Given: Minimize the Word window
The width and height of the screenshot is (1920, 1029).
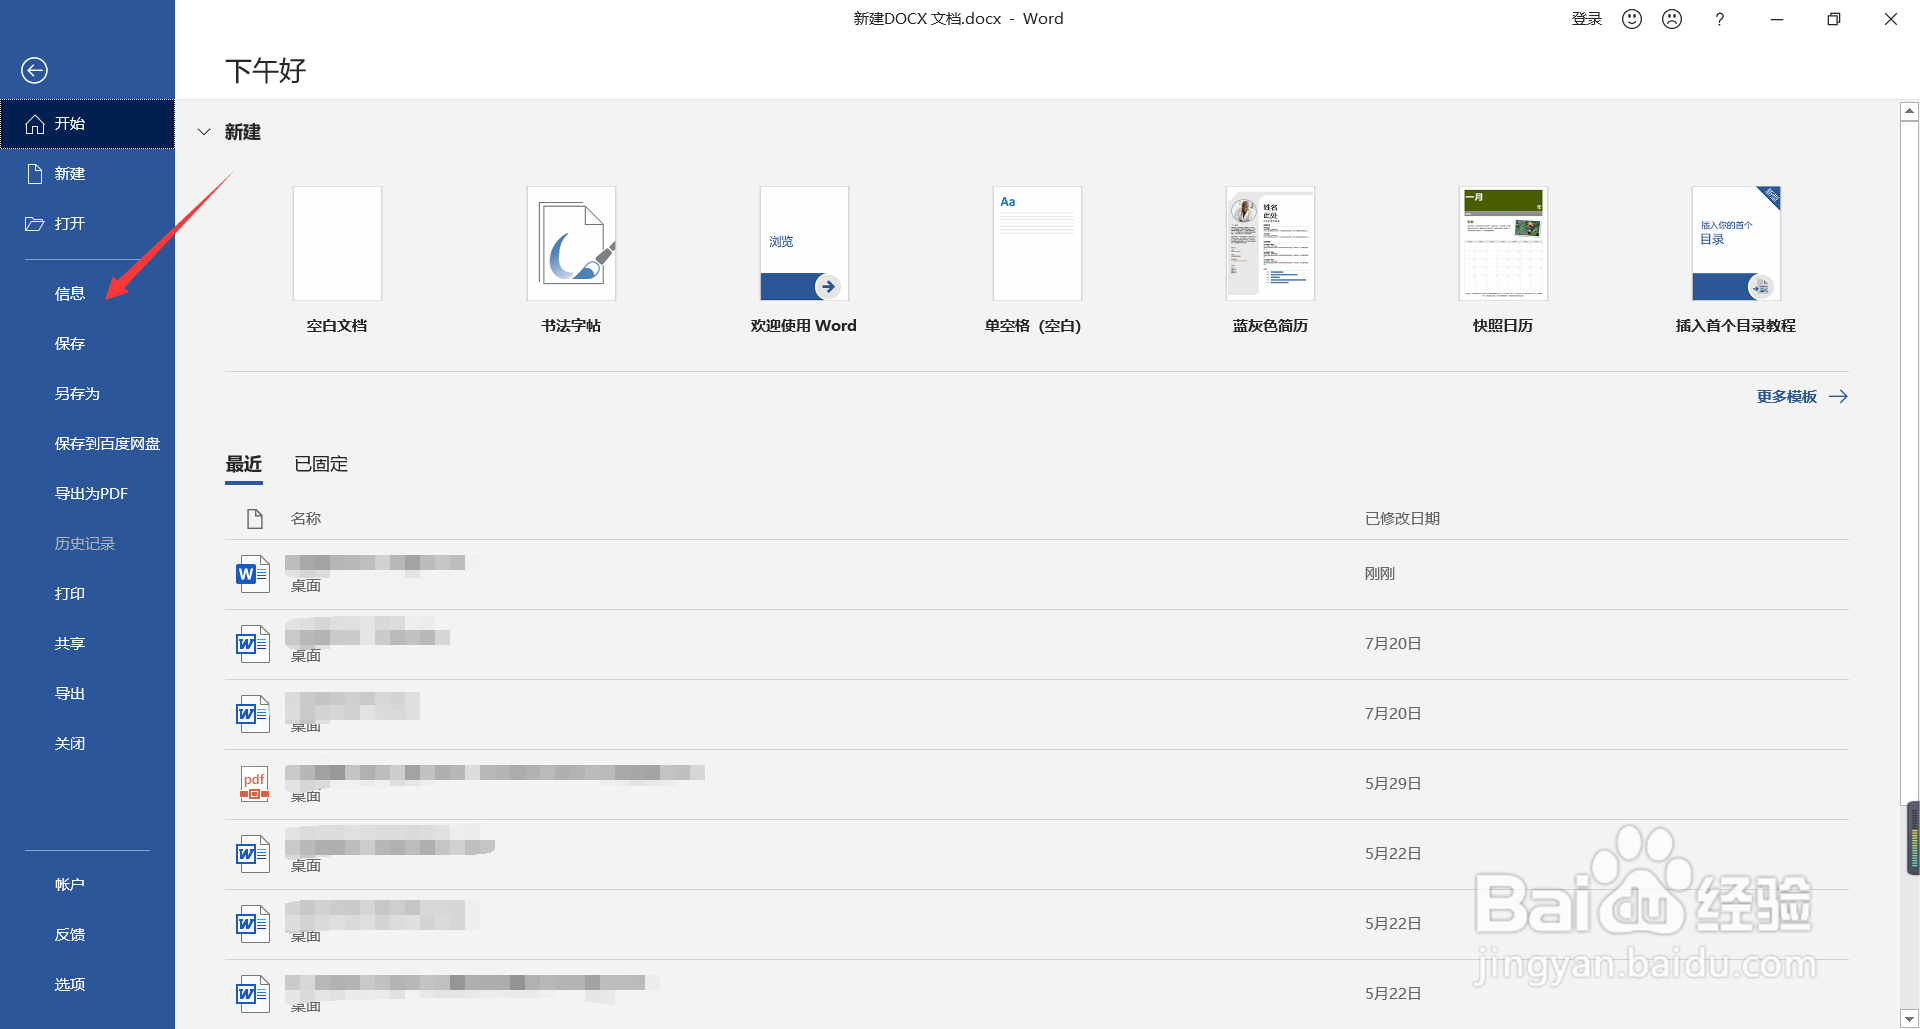Looking at the screenshot, I should (1777, 19).
